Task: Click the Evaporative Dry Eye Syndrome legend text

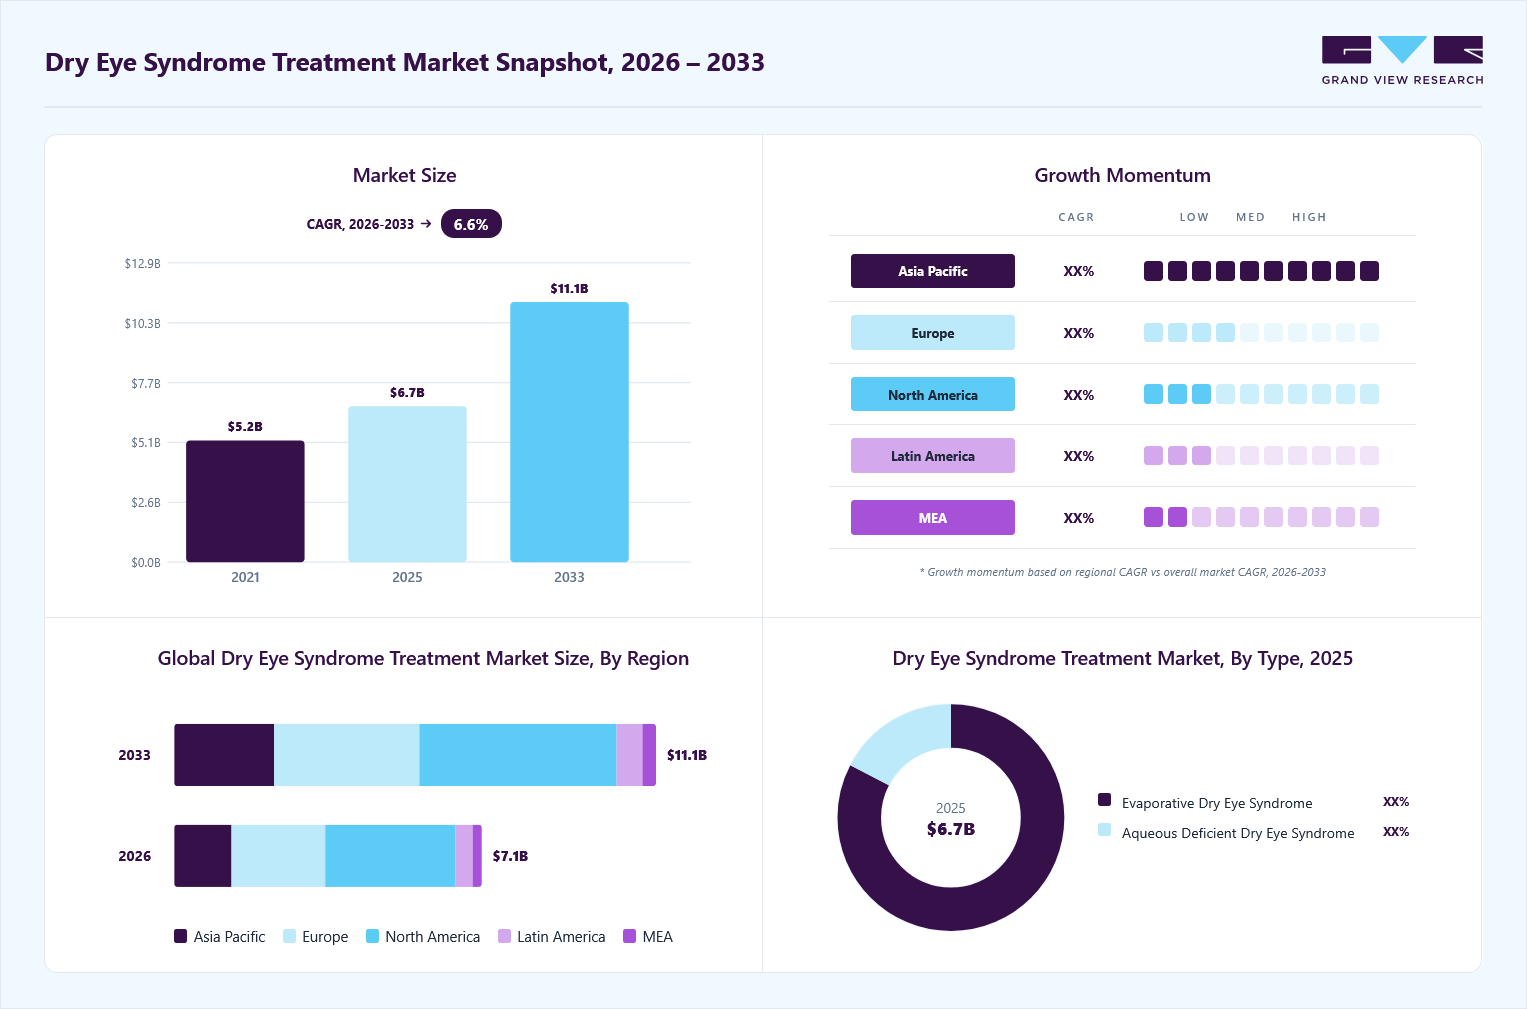Action: click(1217, 803)
